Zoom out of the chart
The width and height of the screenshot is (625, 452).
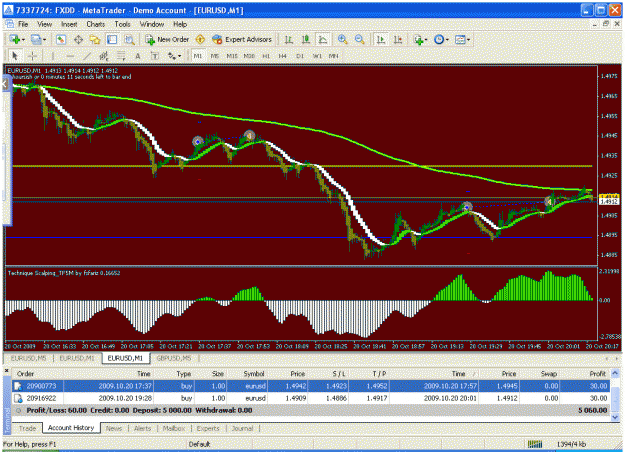coord(360,39)
